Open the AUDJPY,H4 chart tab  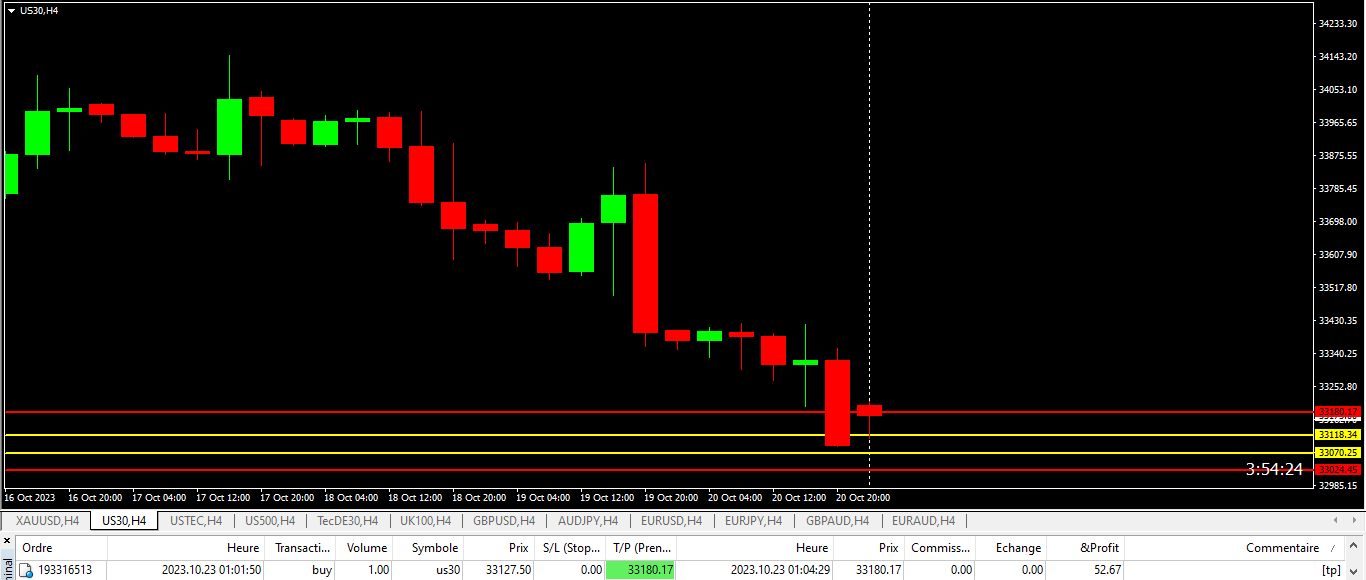pyautogui.click(x=587, y=521)
